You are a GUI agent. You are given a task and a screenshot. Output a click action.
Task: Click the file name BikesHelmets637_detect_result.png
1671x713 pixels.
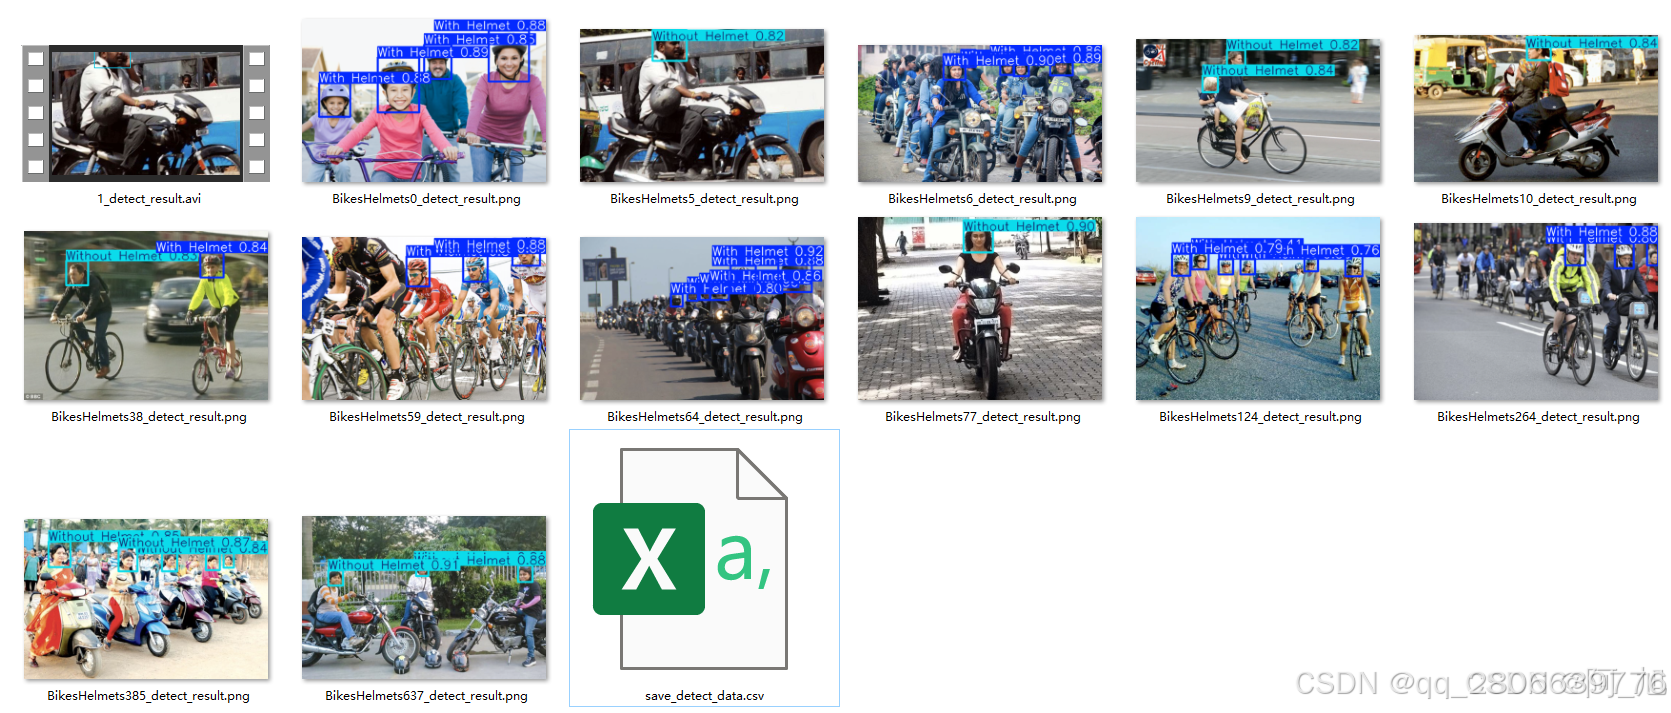tap(426, 696)
